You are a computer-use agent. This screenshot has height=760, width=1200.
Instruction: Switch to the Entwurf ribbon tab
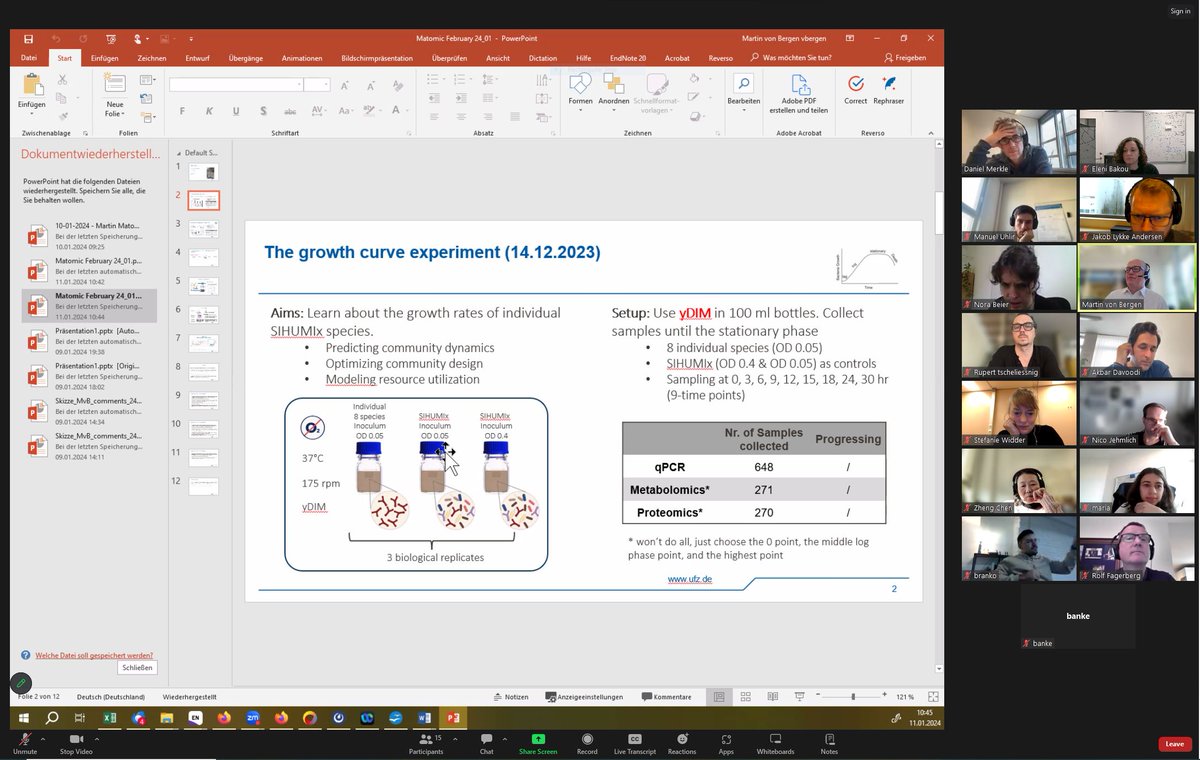pyautogui.click(x=197, y=58)
